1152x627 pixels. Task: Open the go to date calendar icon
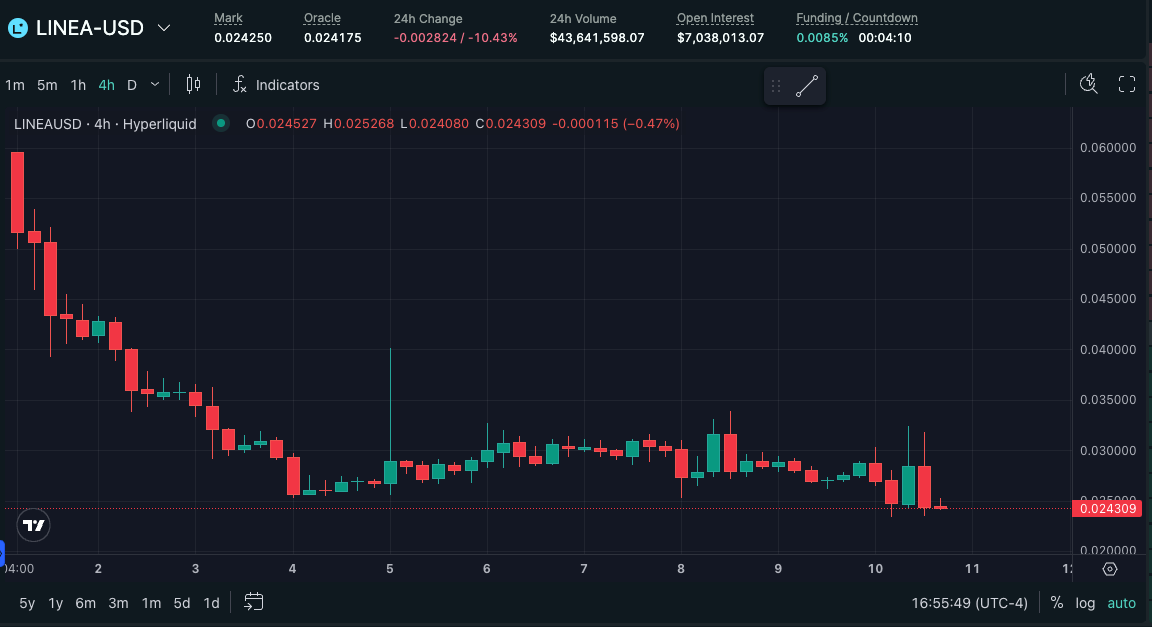[x=253, y=602]
